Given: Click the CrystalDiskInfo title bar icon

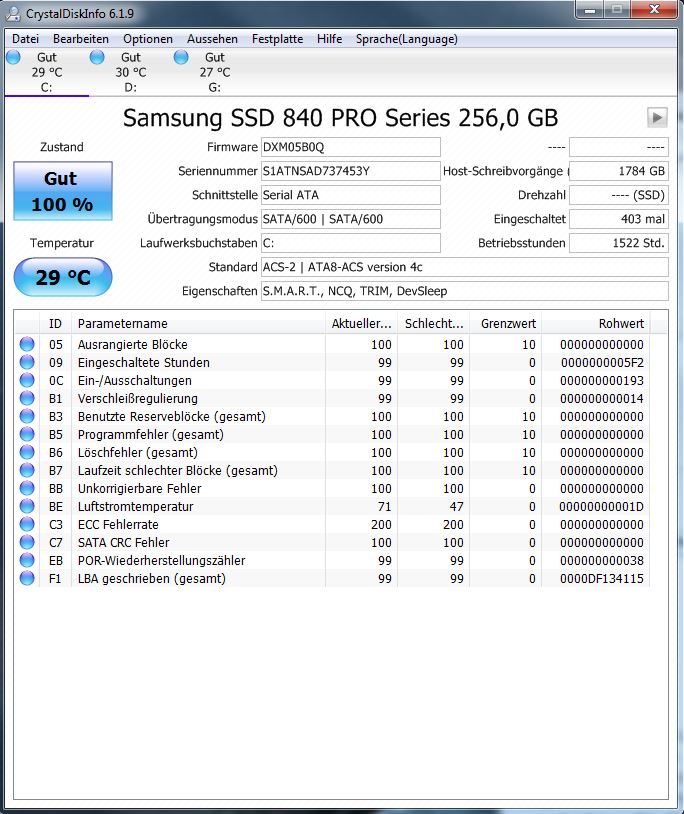Looking at the screenshot, I should 13,13.
